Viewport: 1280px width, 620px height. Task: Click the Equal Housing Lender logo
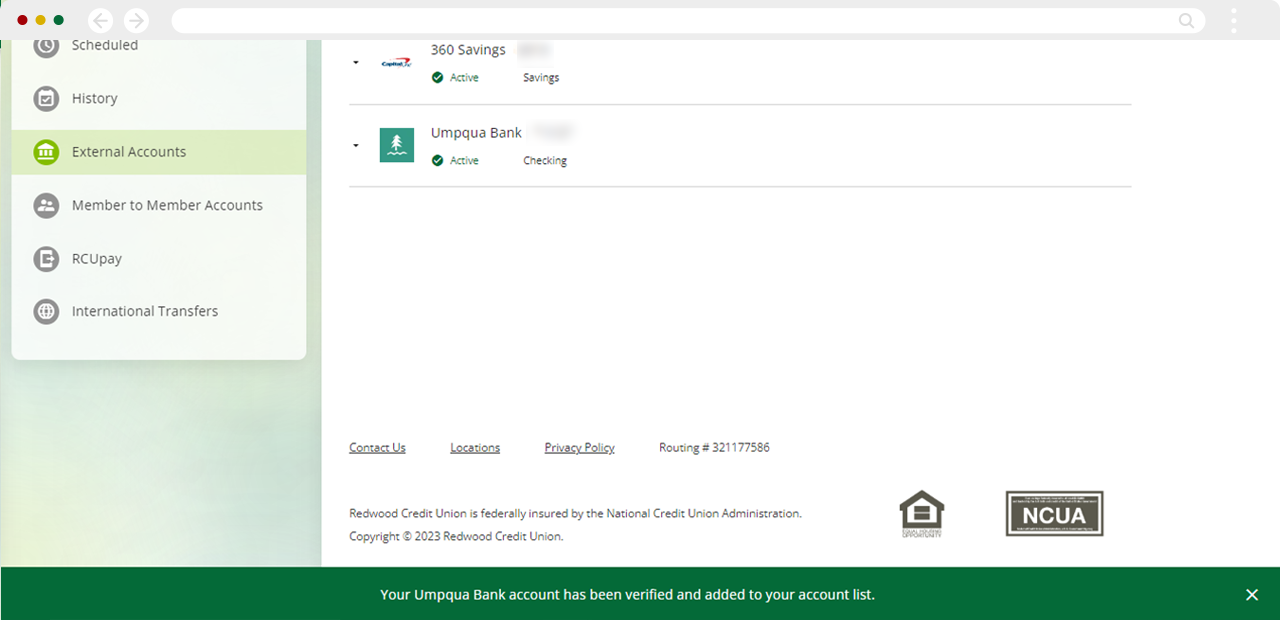coord(922,514)
